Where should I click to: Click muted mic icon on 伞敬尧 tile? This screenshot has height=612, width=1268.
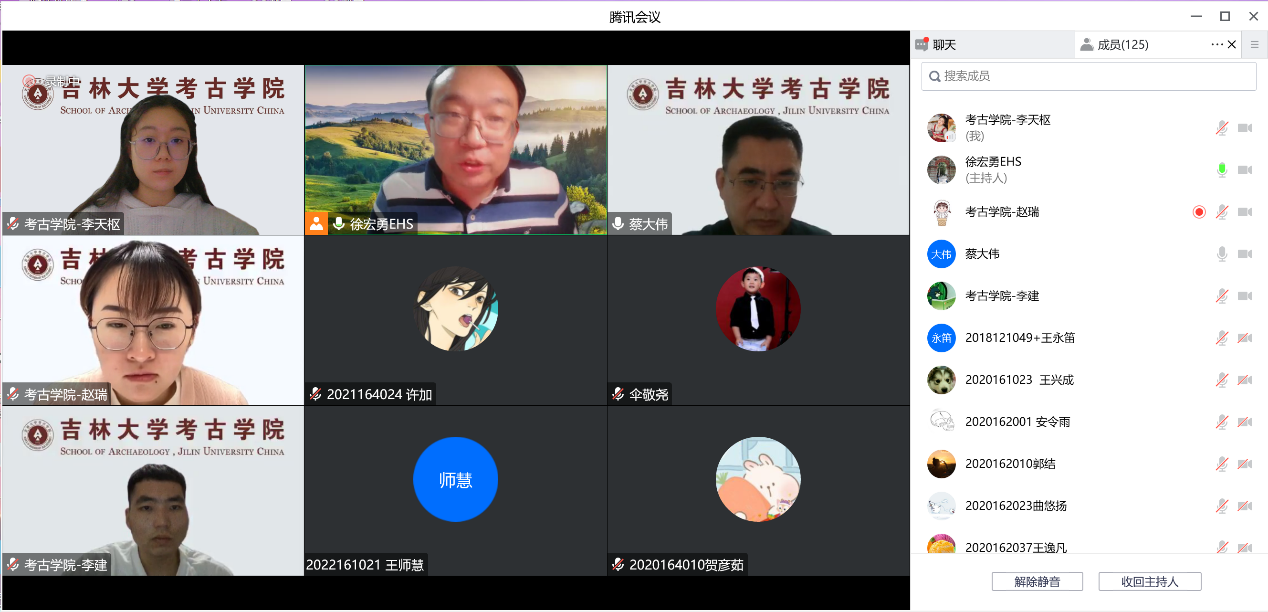pos(619,394)
